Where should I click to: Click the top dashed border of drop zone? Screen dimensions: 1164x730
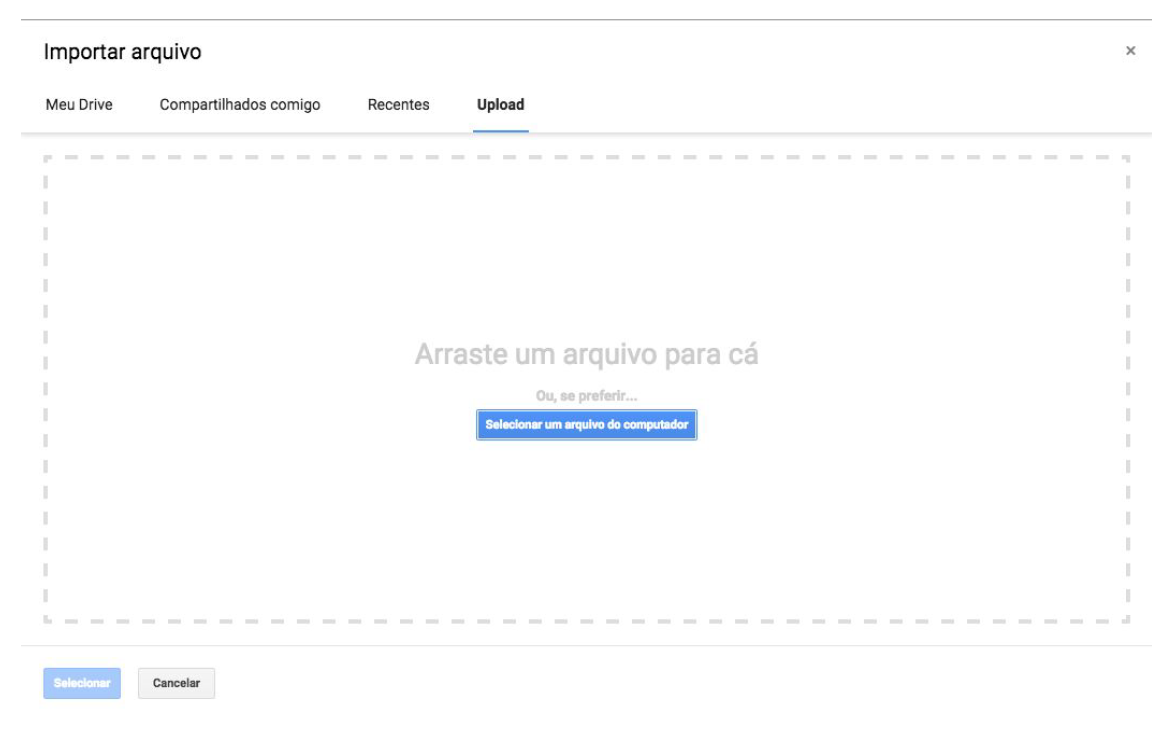click(586, 157)
